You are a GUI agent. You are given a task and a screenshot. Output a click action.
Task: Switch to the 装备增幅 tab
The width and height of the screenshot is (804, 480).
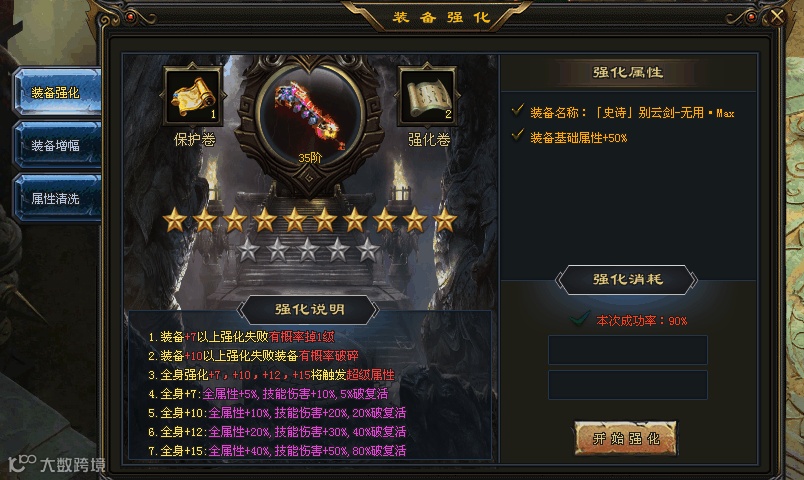(x=56, y=146)
